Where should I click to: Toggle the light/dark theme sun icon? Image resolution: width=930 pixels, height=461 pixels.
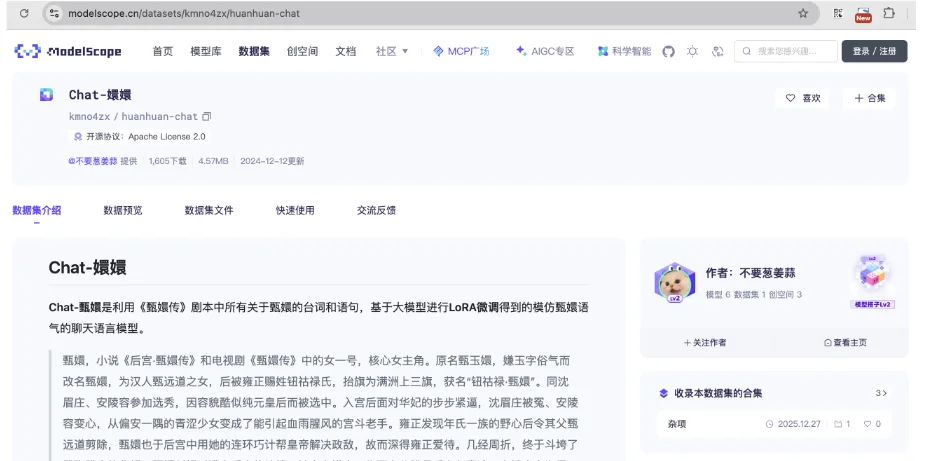pos(692,51)
